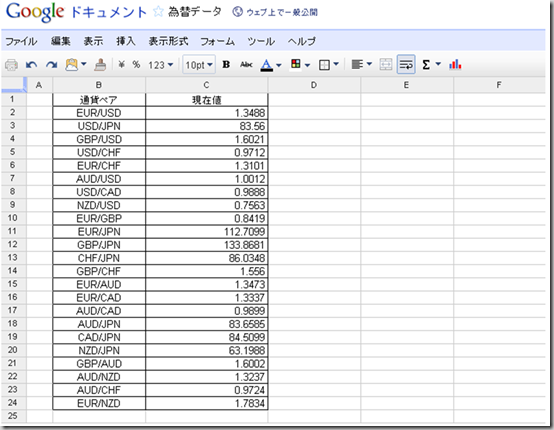Click the print icon in toolbar
Screen dimensions: 554x430
[11, 65]
